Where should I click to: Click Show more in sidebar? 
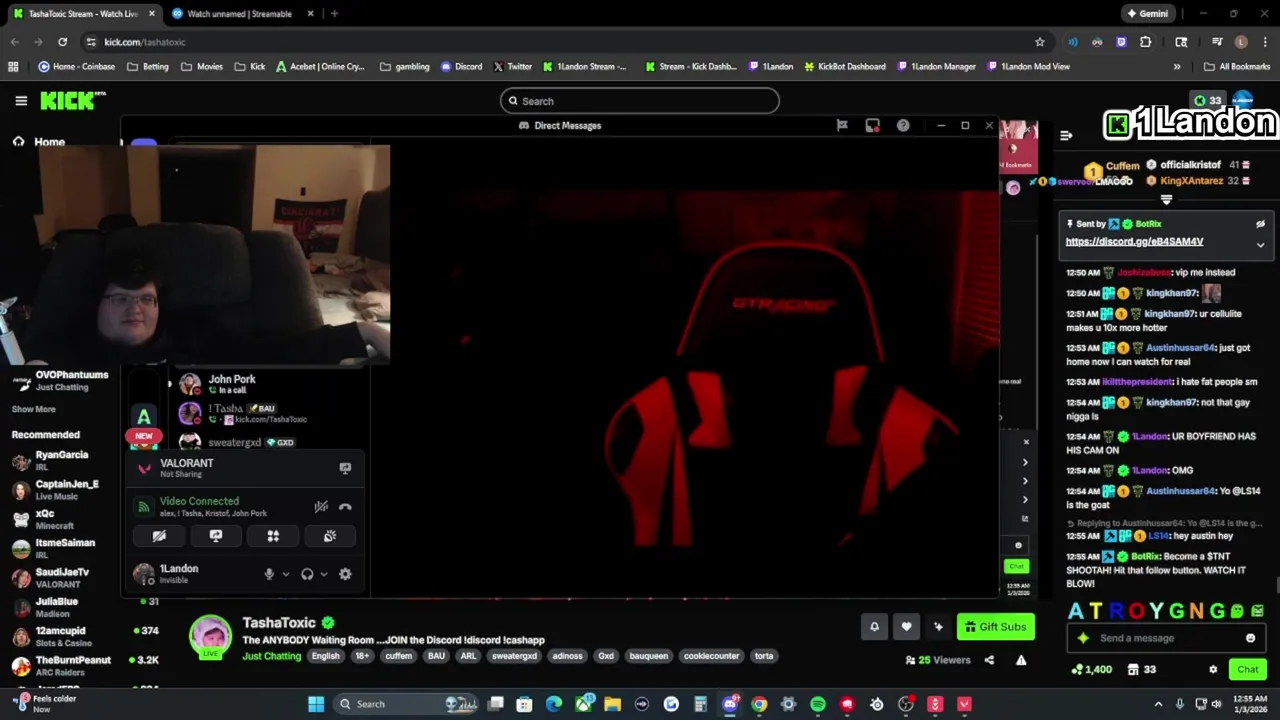pos(33,409)
